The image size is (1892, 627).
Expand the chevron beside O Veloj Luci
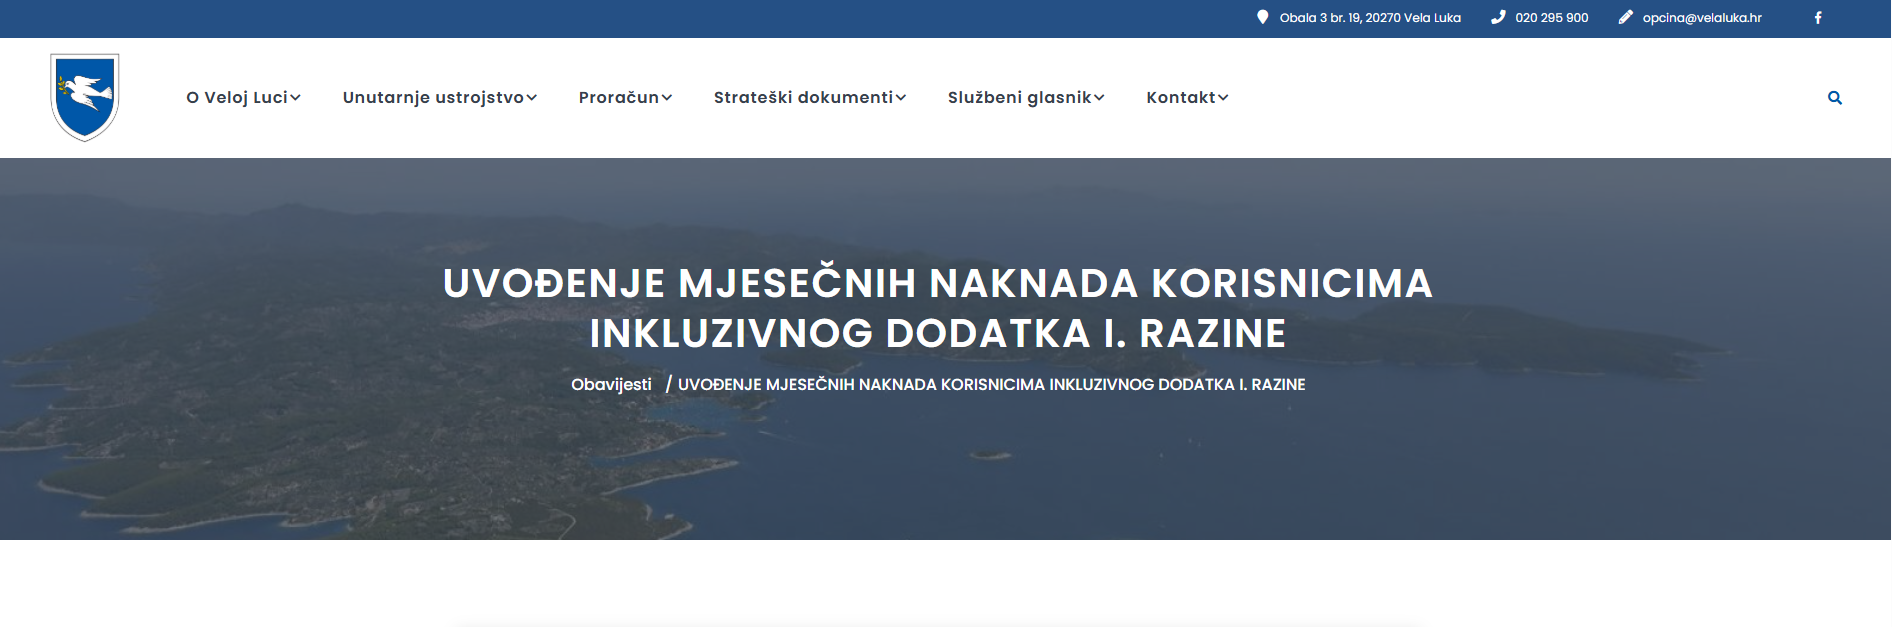point(296,98)
